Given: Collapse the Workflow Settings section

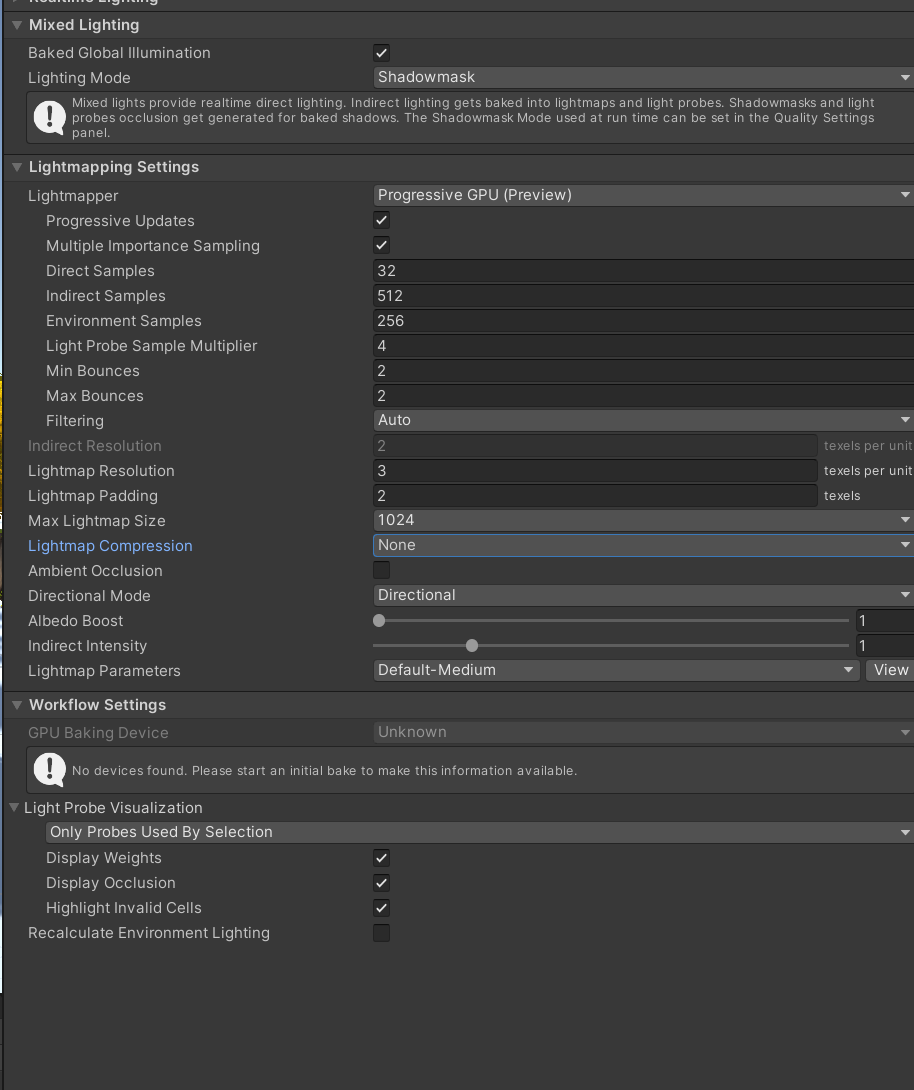Looking at the screenshot, I should click(x=17, y=705).
